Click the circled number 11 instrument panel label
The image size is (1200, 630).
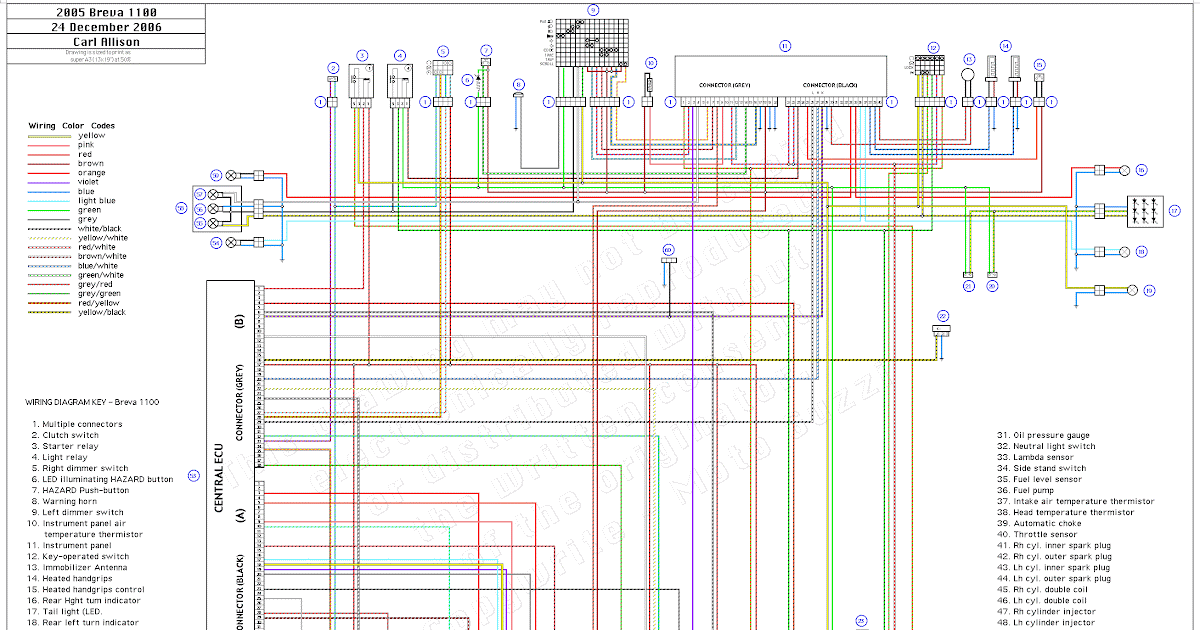(x=785, y=45)
